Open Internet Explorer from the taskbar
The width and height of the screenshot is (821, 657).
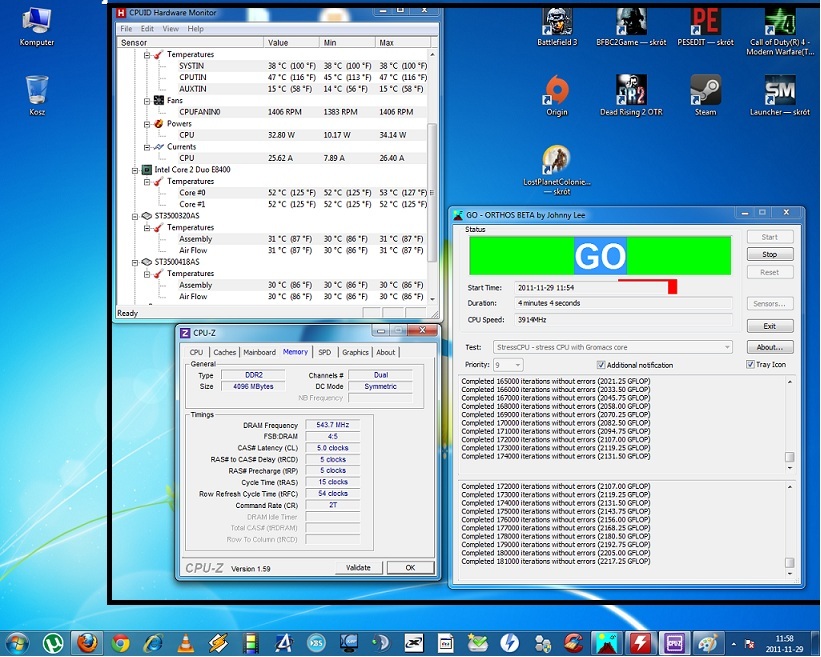(153, 643)
